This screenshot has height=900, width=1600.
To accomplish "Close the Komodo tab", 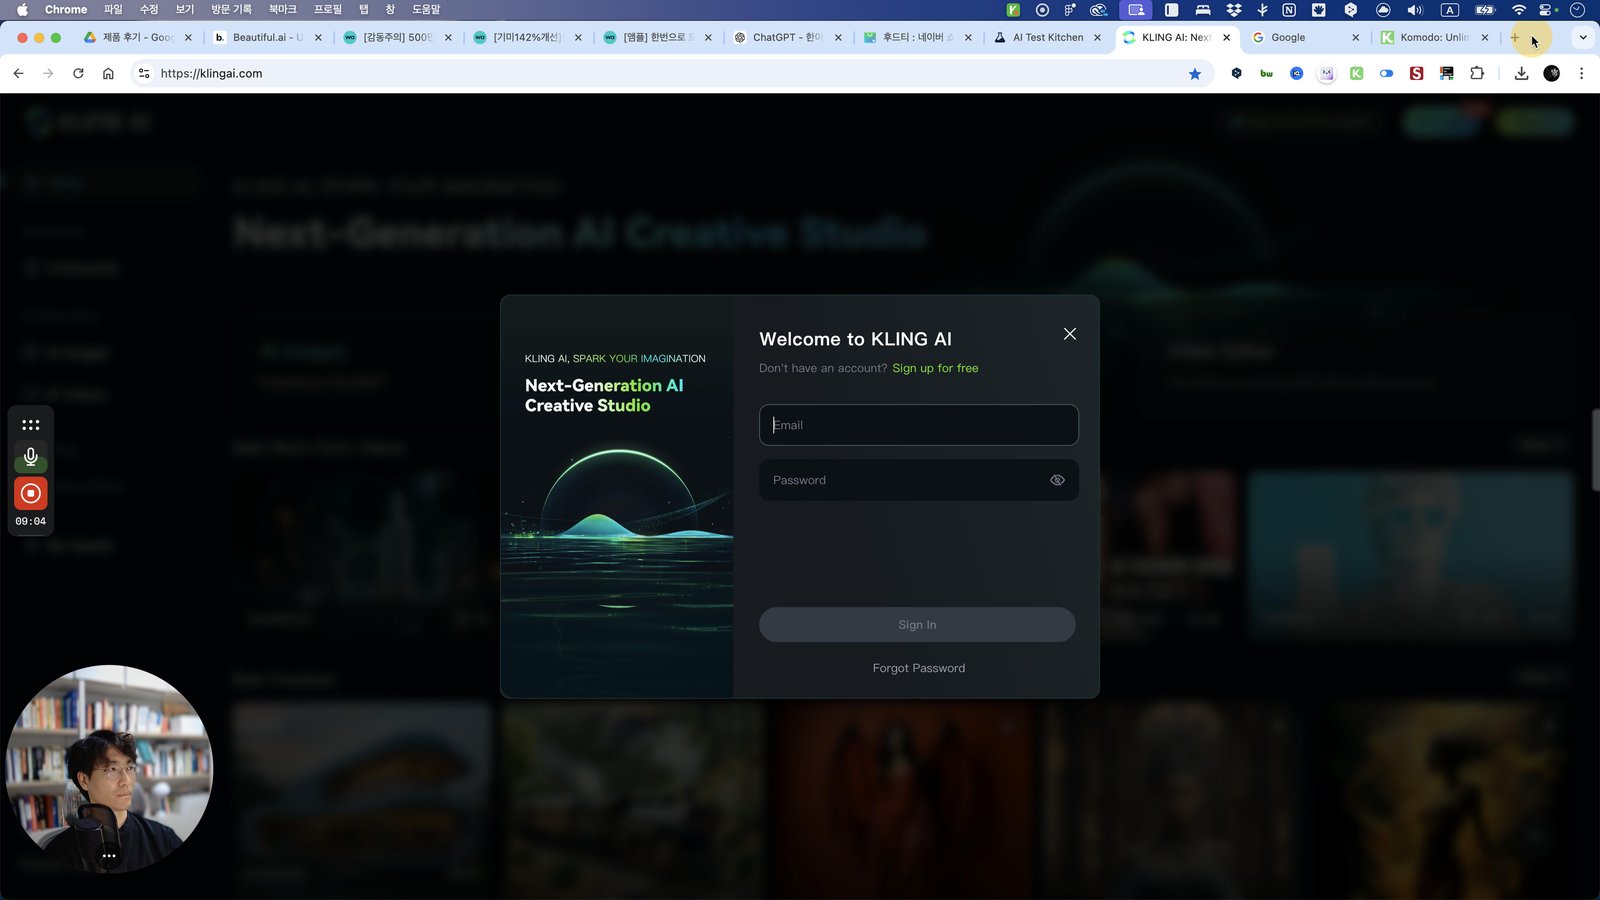I will pos(1485,37).
